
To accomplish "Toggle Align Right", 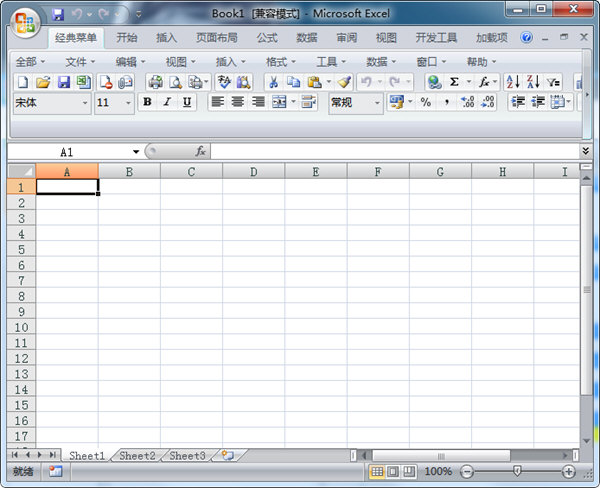I will [x=258, y=102].
